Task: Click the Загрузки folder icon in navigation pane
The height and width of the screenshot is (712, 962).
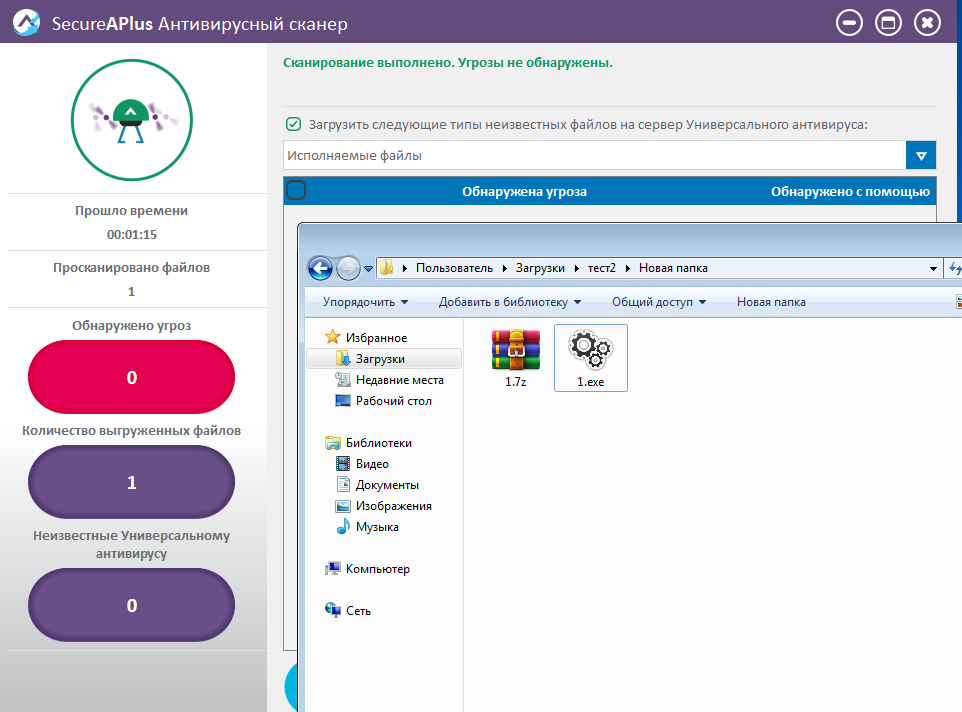Action: 343,358
